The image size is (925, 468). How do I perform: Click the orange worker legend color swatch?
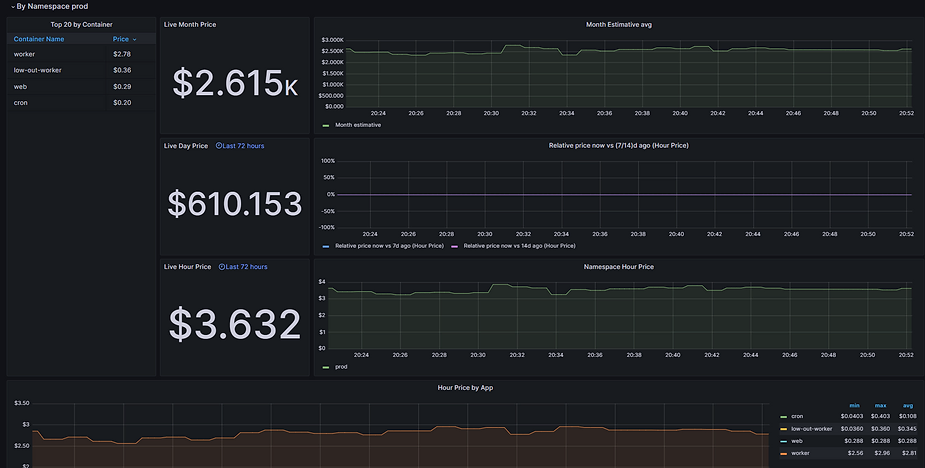pyautogui.click(x=783, y=454)
